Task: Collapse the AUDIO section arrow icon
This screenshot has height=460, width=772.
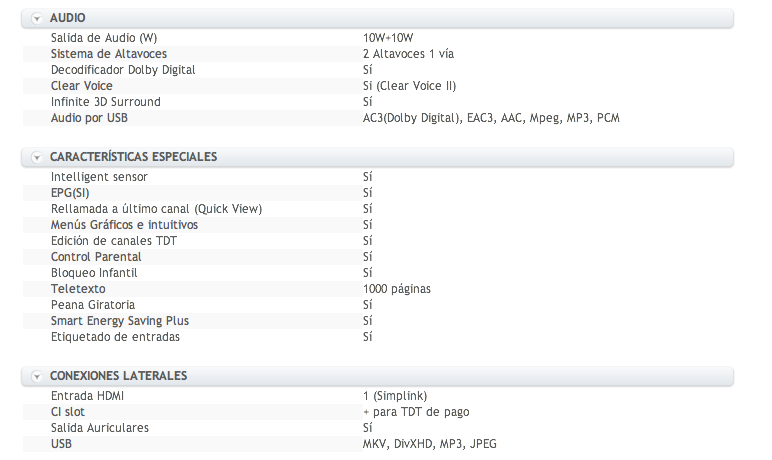Action: coord(36,18)
